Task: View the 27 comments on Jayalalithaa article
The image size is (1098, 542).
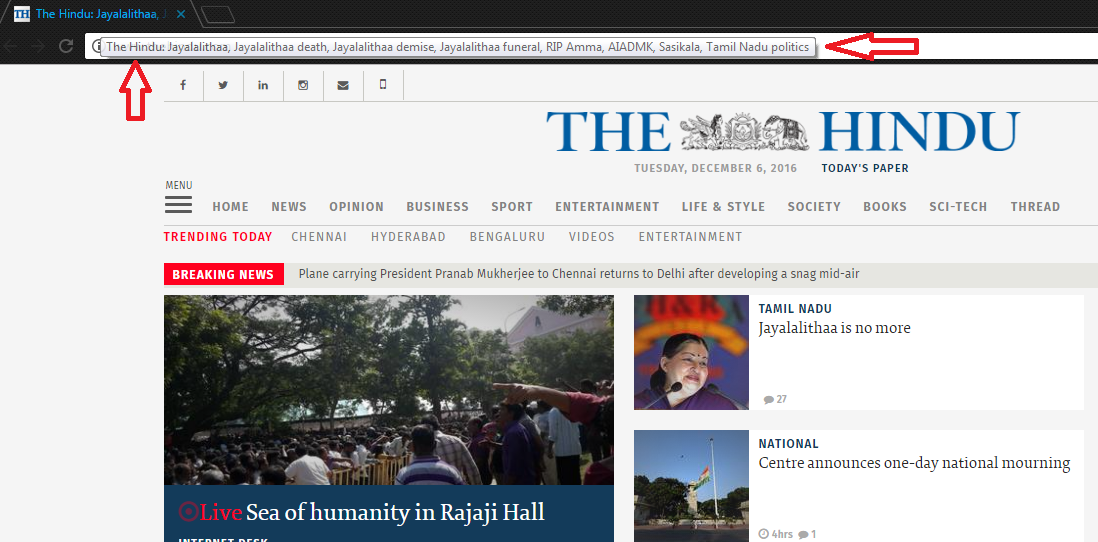Action: tap(775, 399)
